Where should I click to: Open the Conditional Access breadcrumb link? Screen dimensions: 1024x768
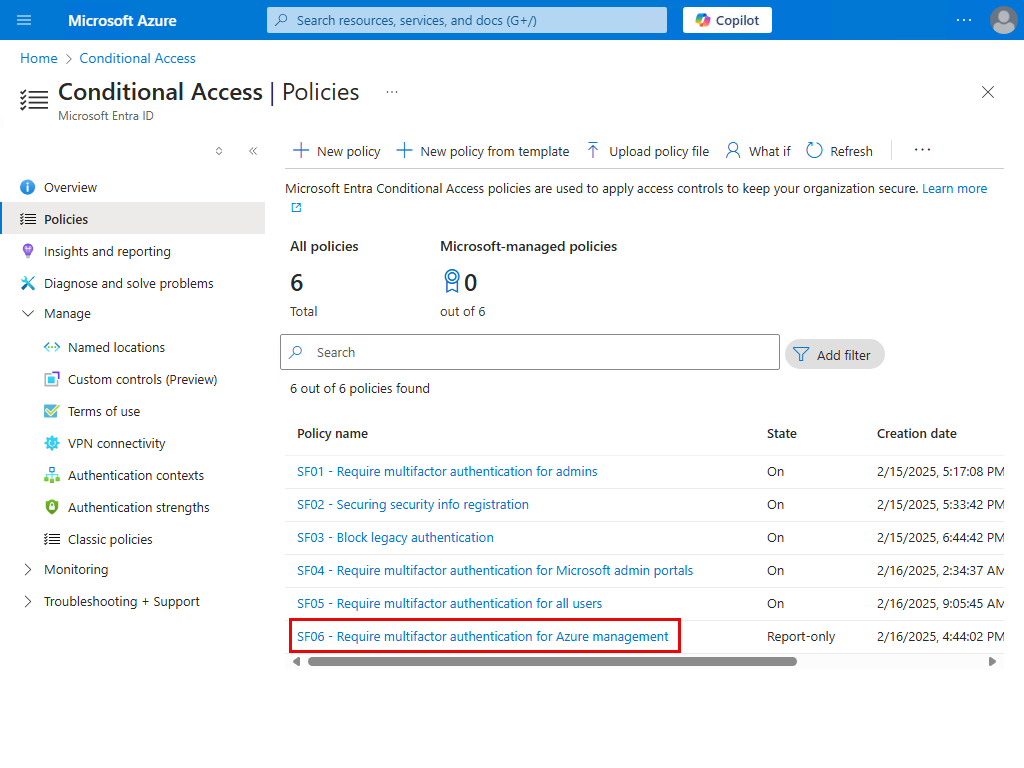click(x=137, y=58)
